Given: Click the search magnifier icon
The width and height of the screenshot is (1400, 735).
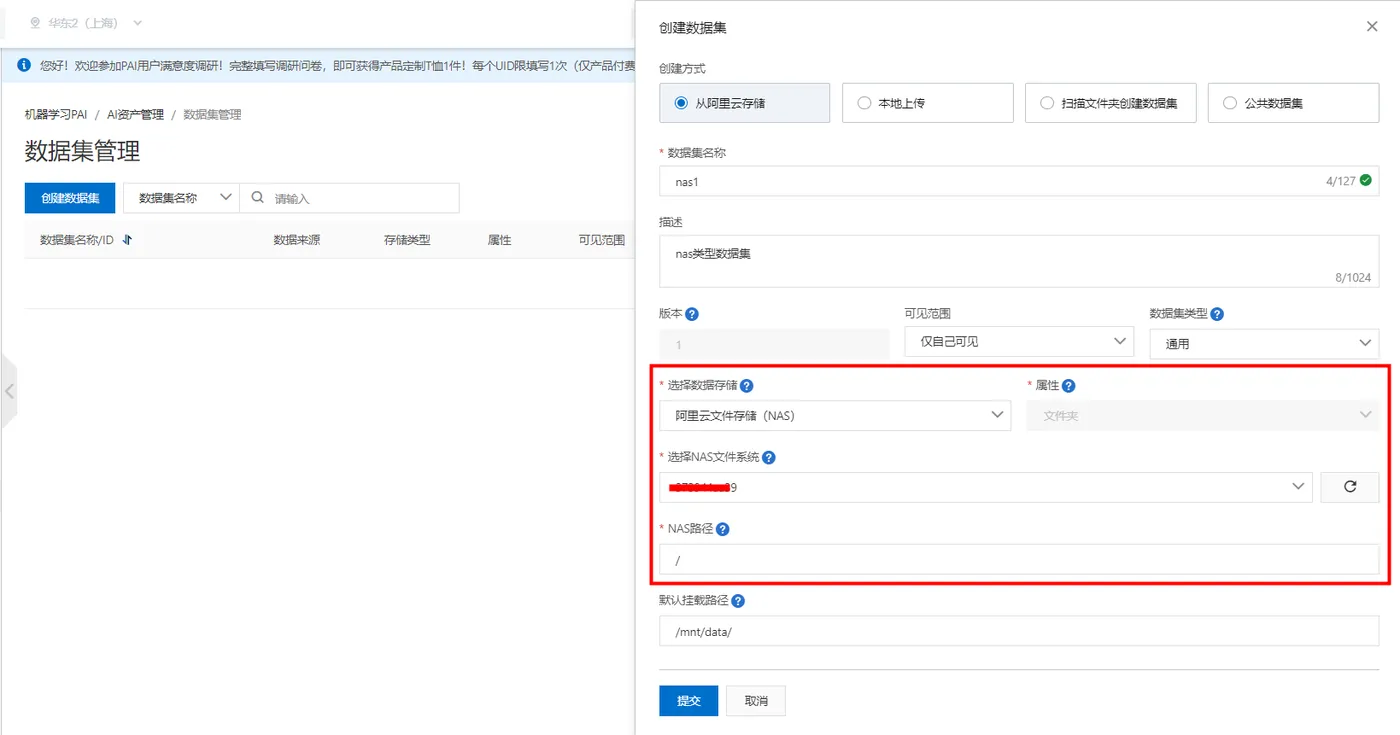Looking at the screenshot, I should (257, 198).
